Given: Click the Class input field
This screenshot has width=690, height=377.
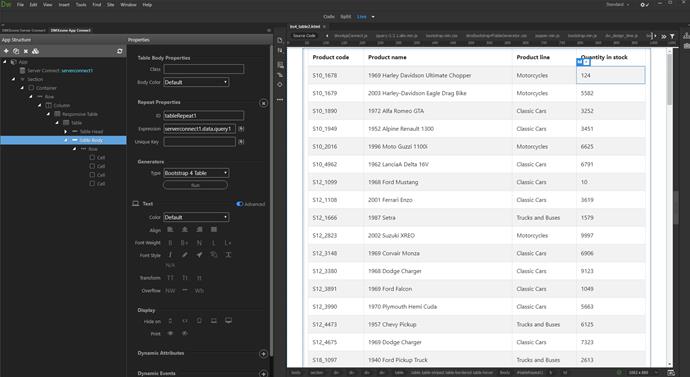Looking at the screenshot, I should [x=204, y=69].
